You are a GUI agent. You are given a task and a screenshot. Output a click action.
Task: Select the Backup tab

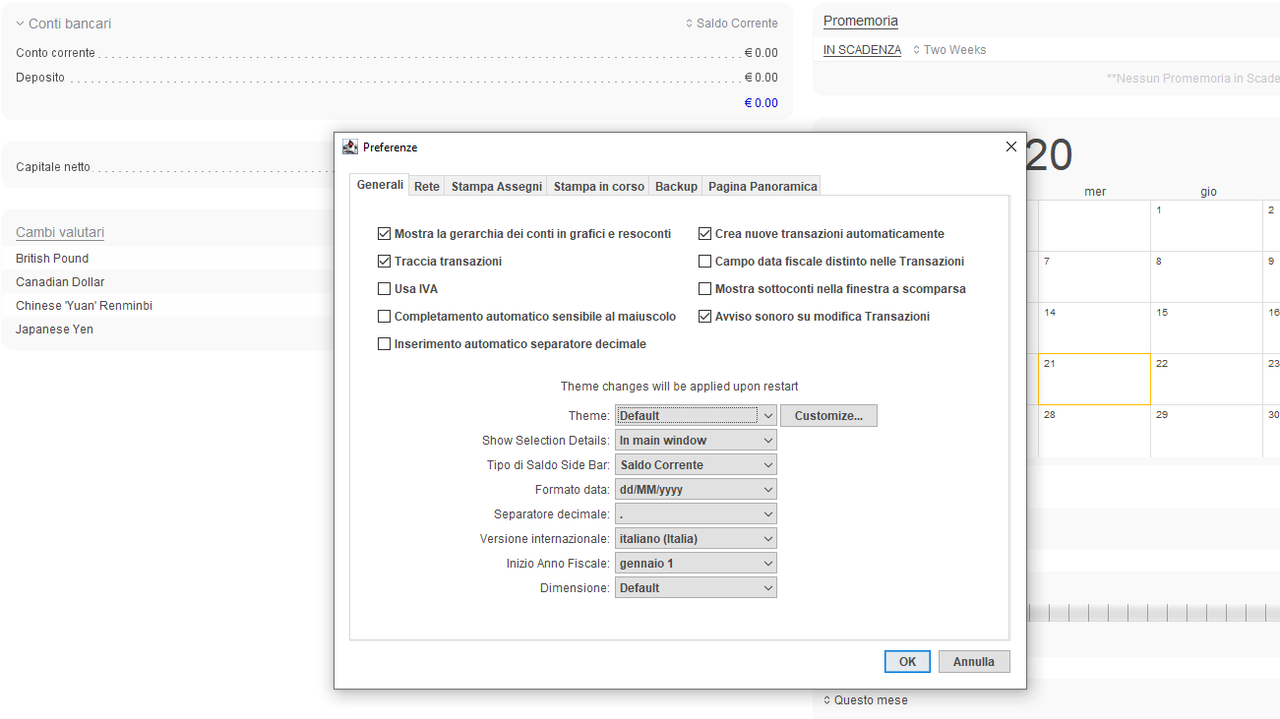click(x=676, y=186)
